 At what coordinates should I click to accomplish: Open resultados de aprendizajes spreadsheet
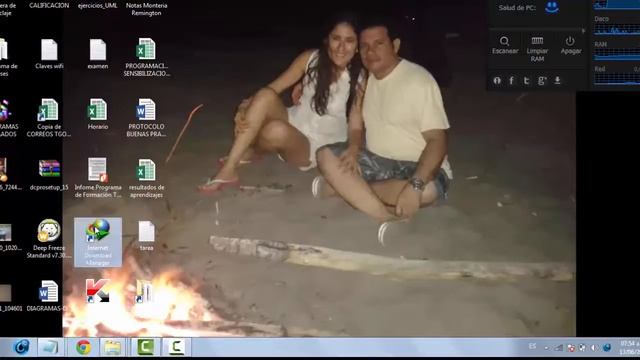[146, 179]
